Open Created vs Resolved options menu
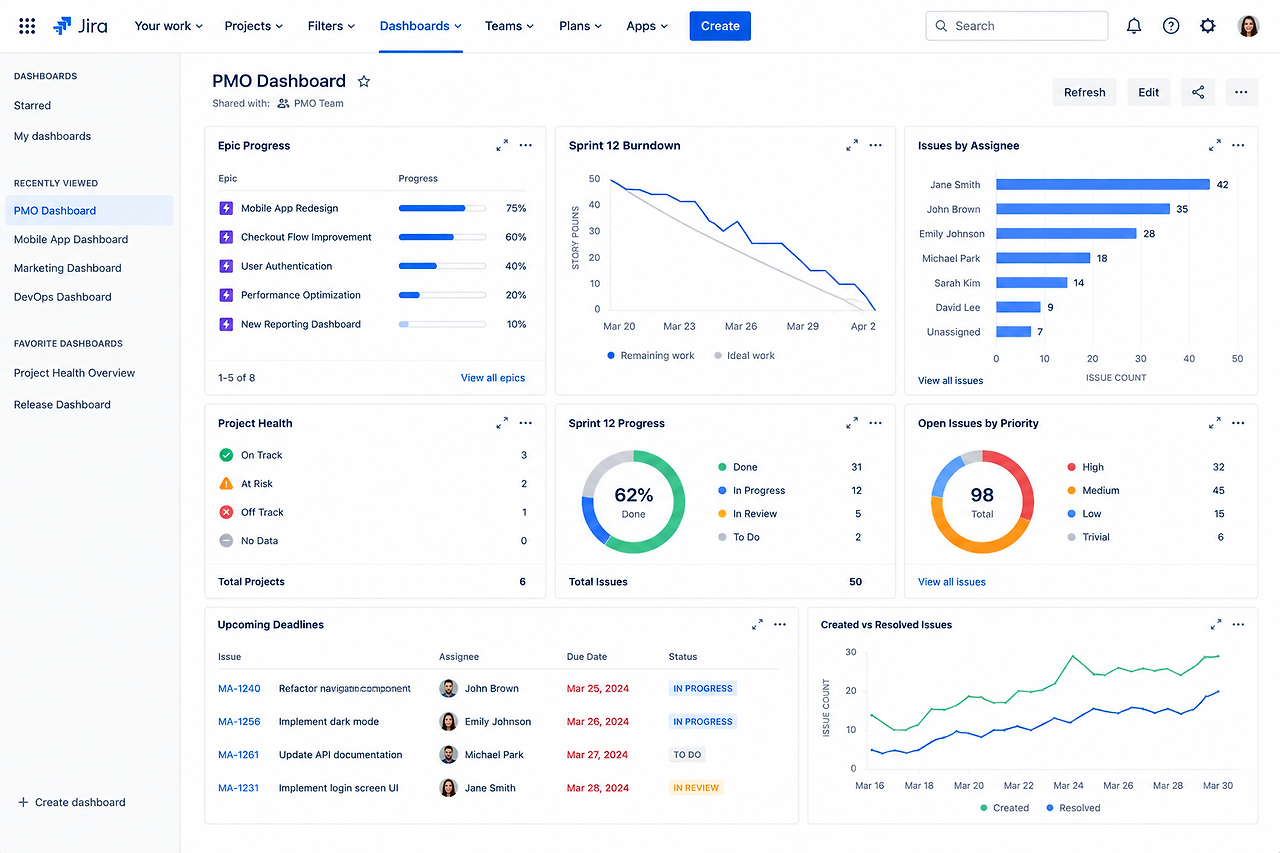This screenshot has height=853, width=1280. (1239, 625)
